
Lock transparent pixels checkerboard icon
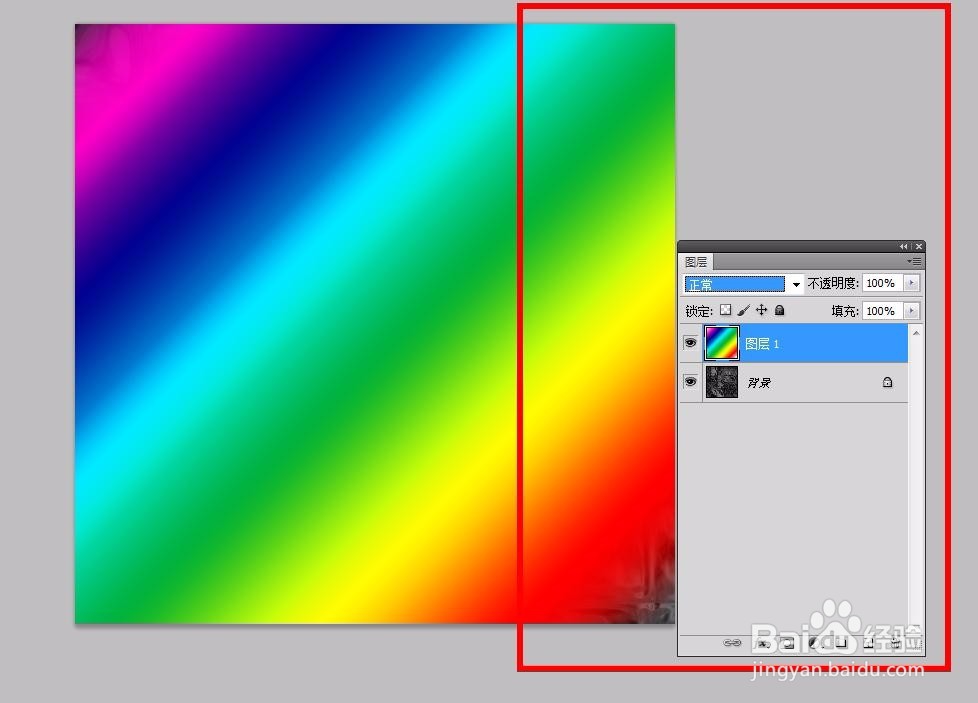[725, 310]
